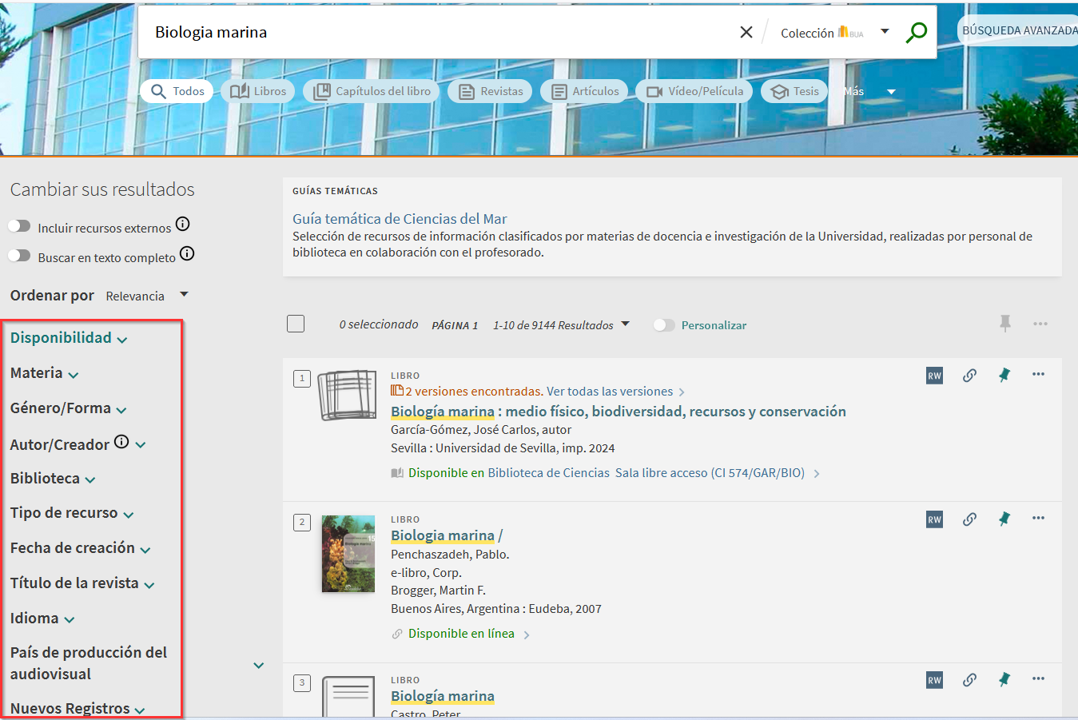Click pin icon in results header bar
This screenshot has height=720, width=1078.
(x=1005, y=323)
